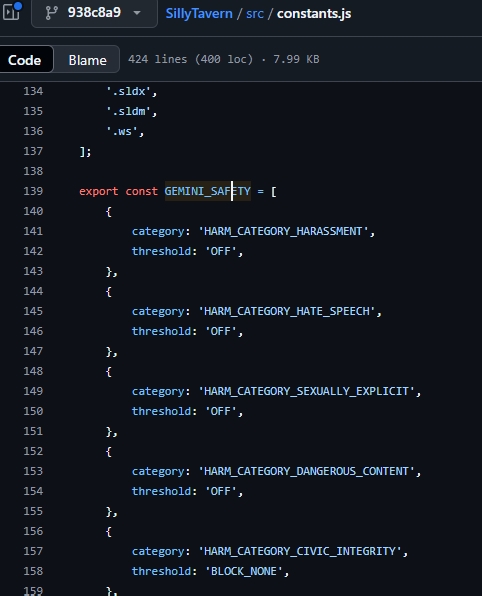Click line number 141 in the gutter
The image size is (482, 596).
[x=33, y=231]
